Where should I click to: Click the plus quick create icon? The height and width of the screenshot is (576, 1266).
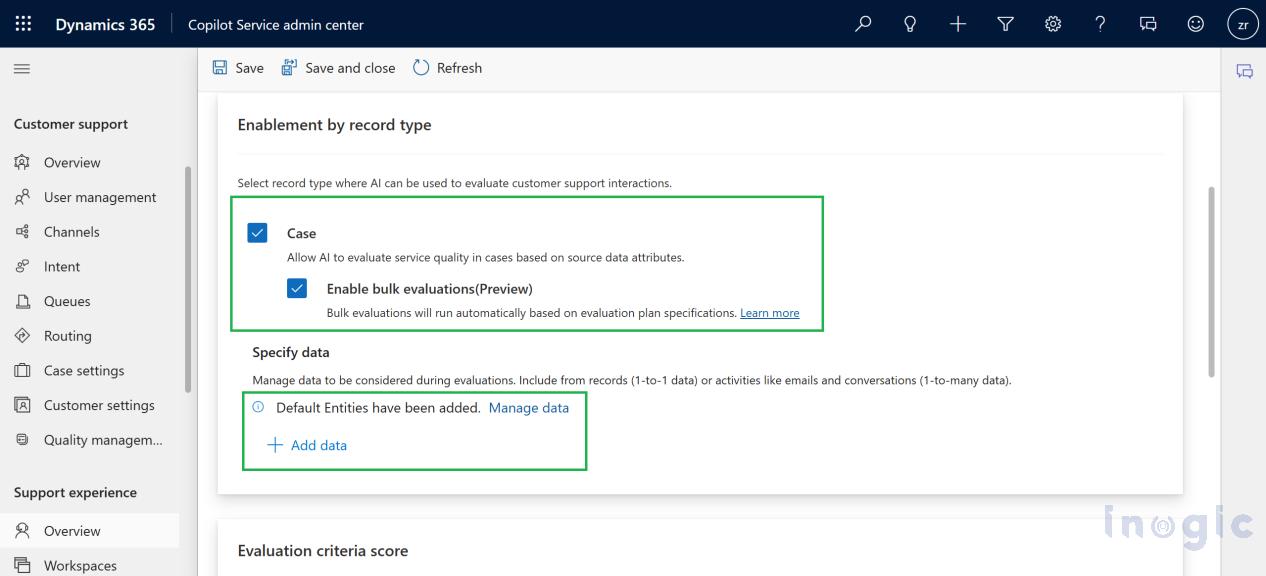tap(958, 24)
